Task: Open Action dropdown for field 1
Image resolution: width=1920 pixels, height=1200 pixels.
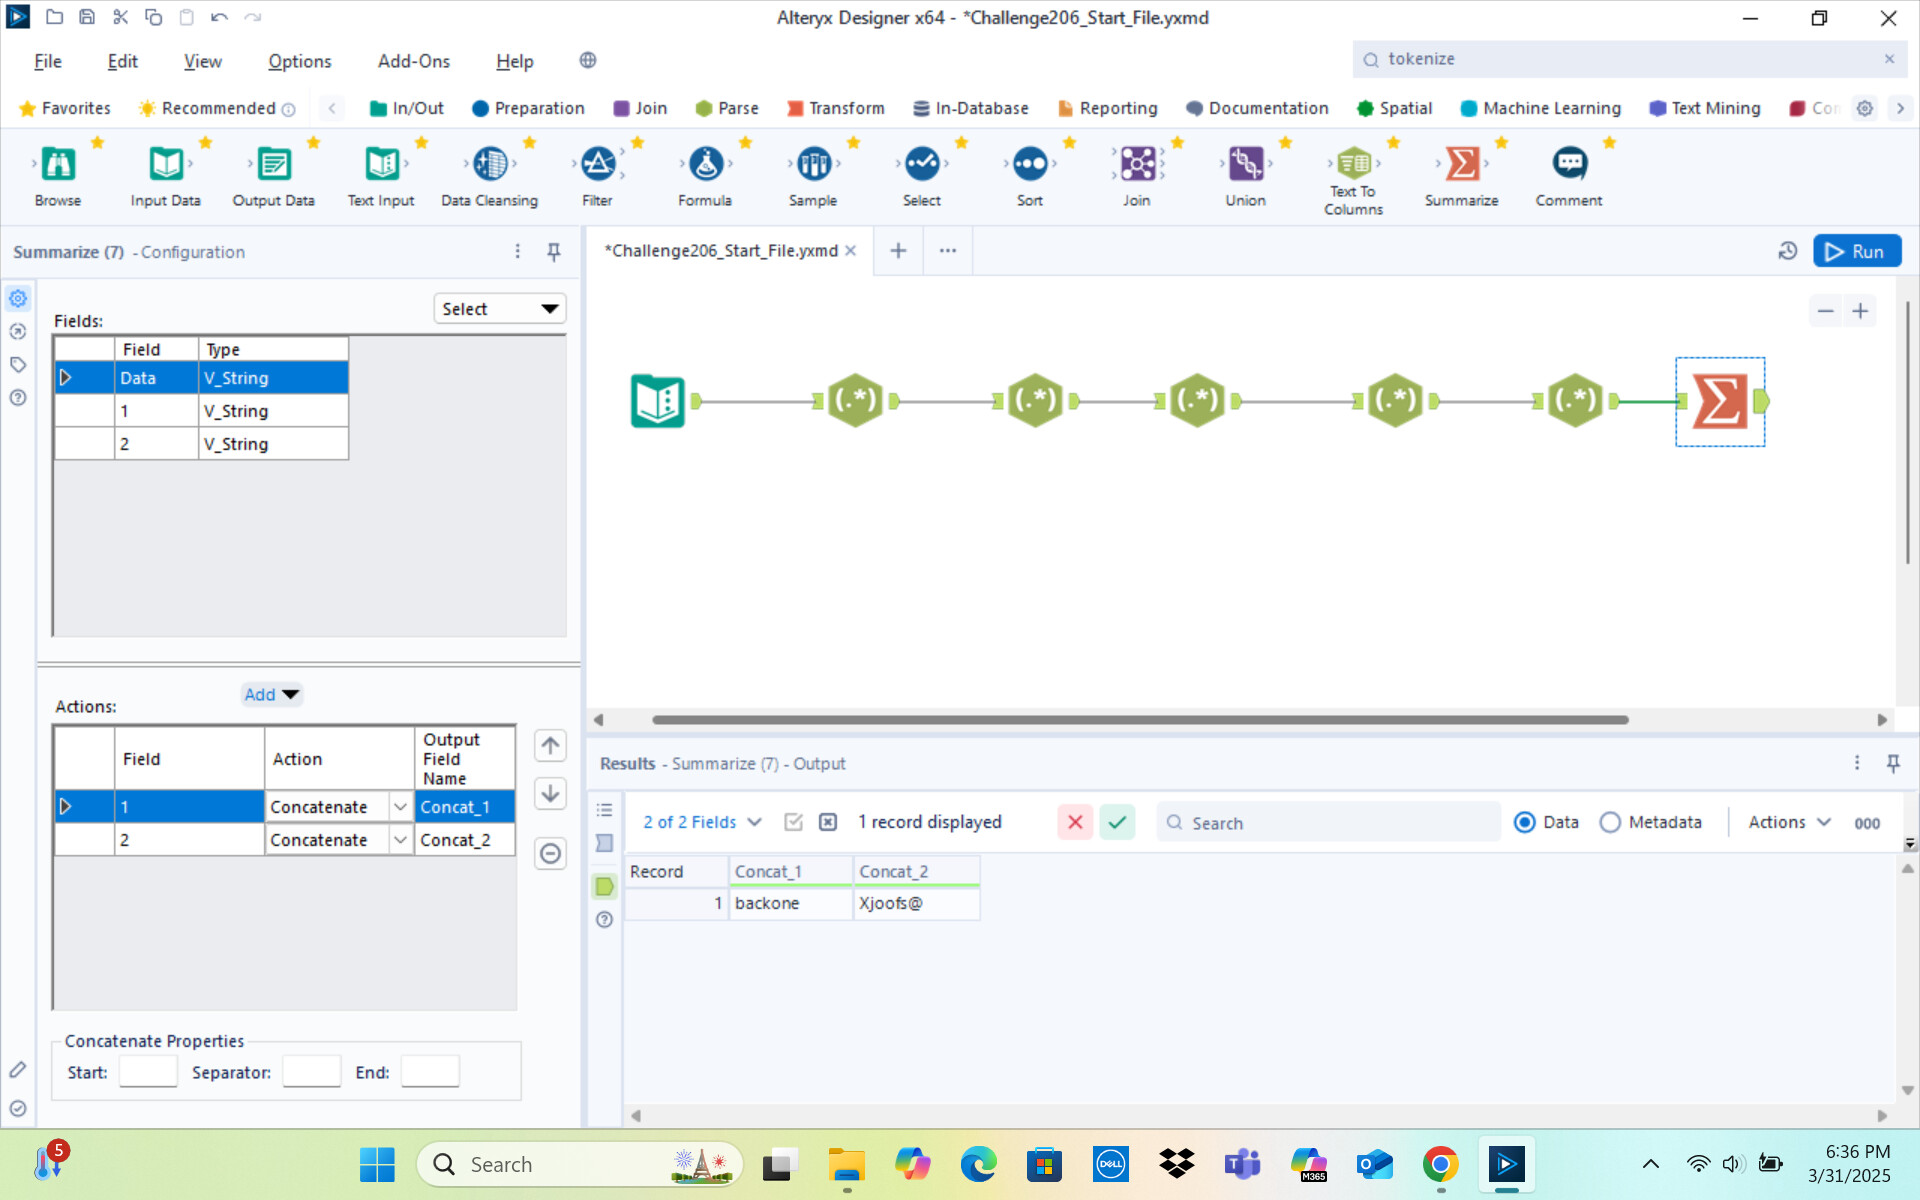Action: [x=400, y=807]
